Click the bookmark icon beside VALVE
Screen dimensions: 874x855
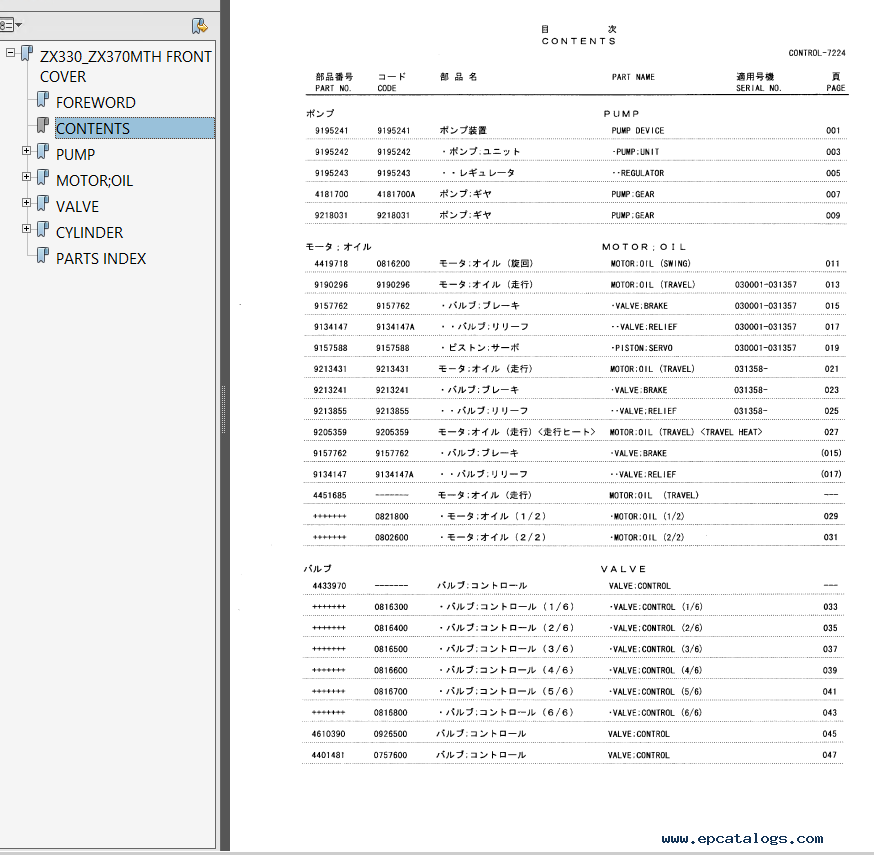pos(43,203)
